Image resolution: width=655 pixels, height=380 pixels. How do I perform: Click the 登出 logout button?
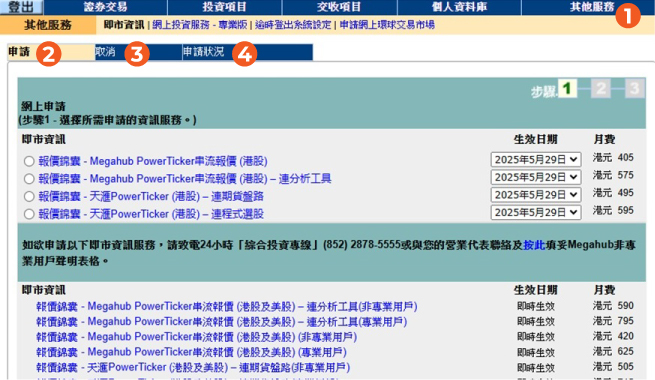21,7
